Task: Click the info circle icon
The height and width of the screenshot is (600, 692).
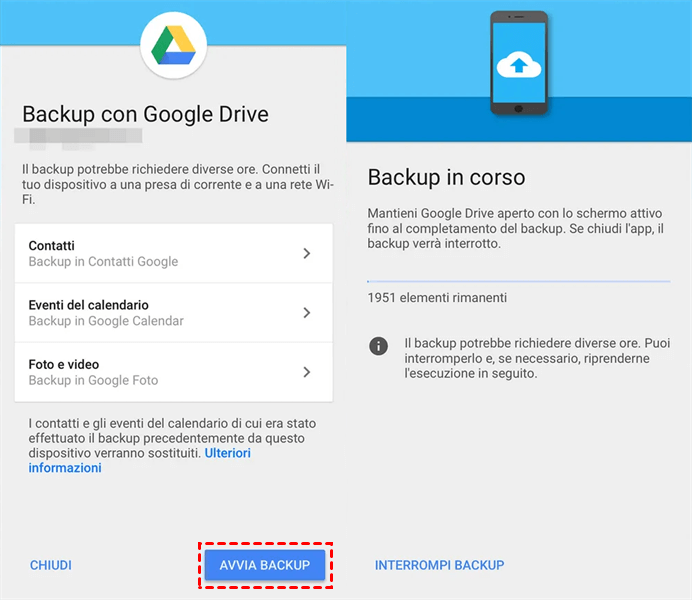Action: (378, 346)
